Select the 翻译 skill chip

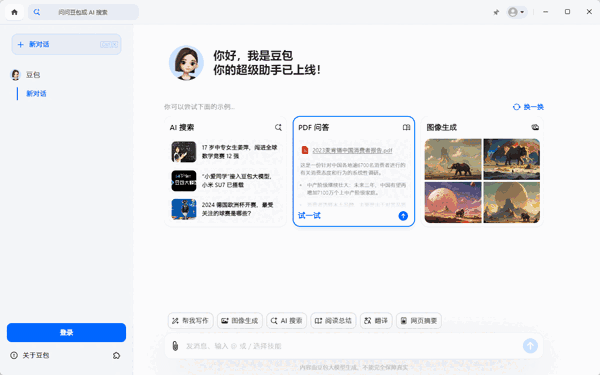(x=376, y=321)
